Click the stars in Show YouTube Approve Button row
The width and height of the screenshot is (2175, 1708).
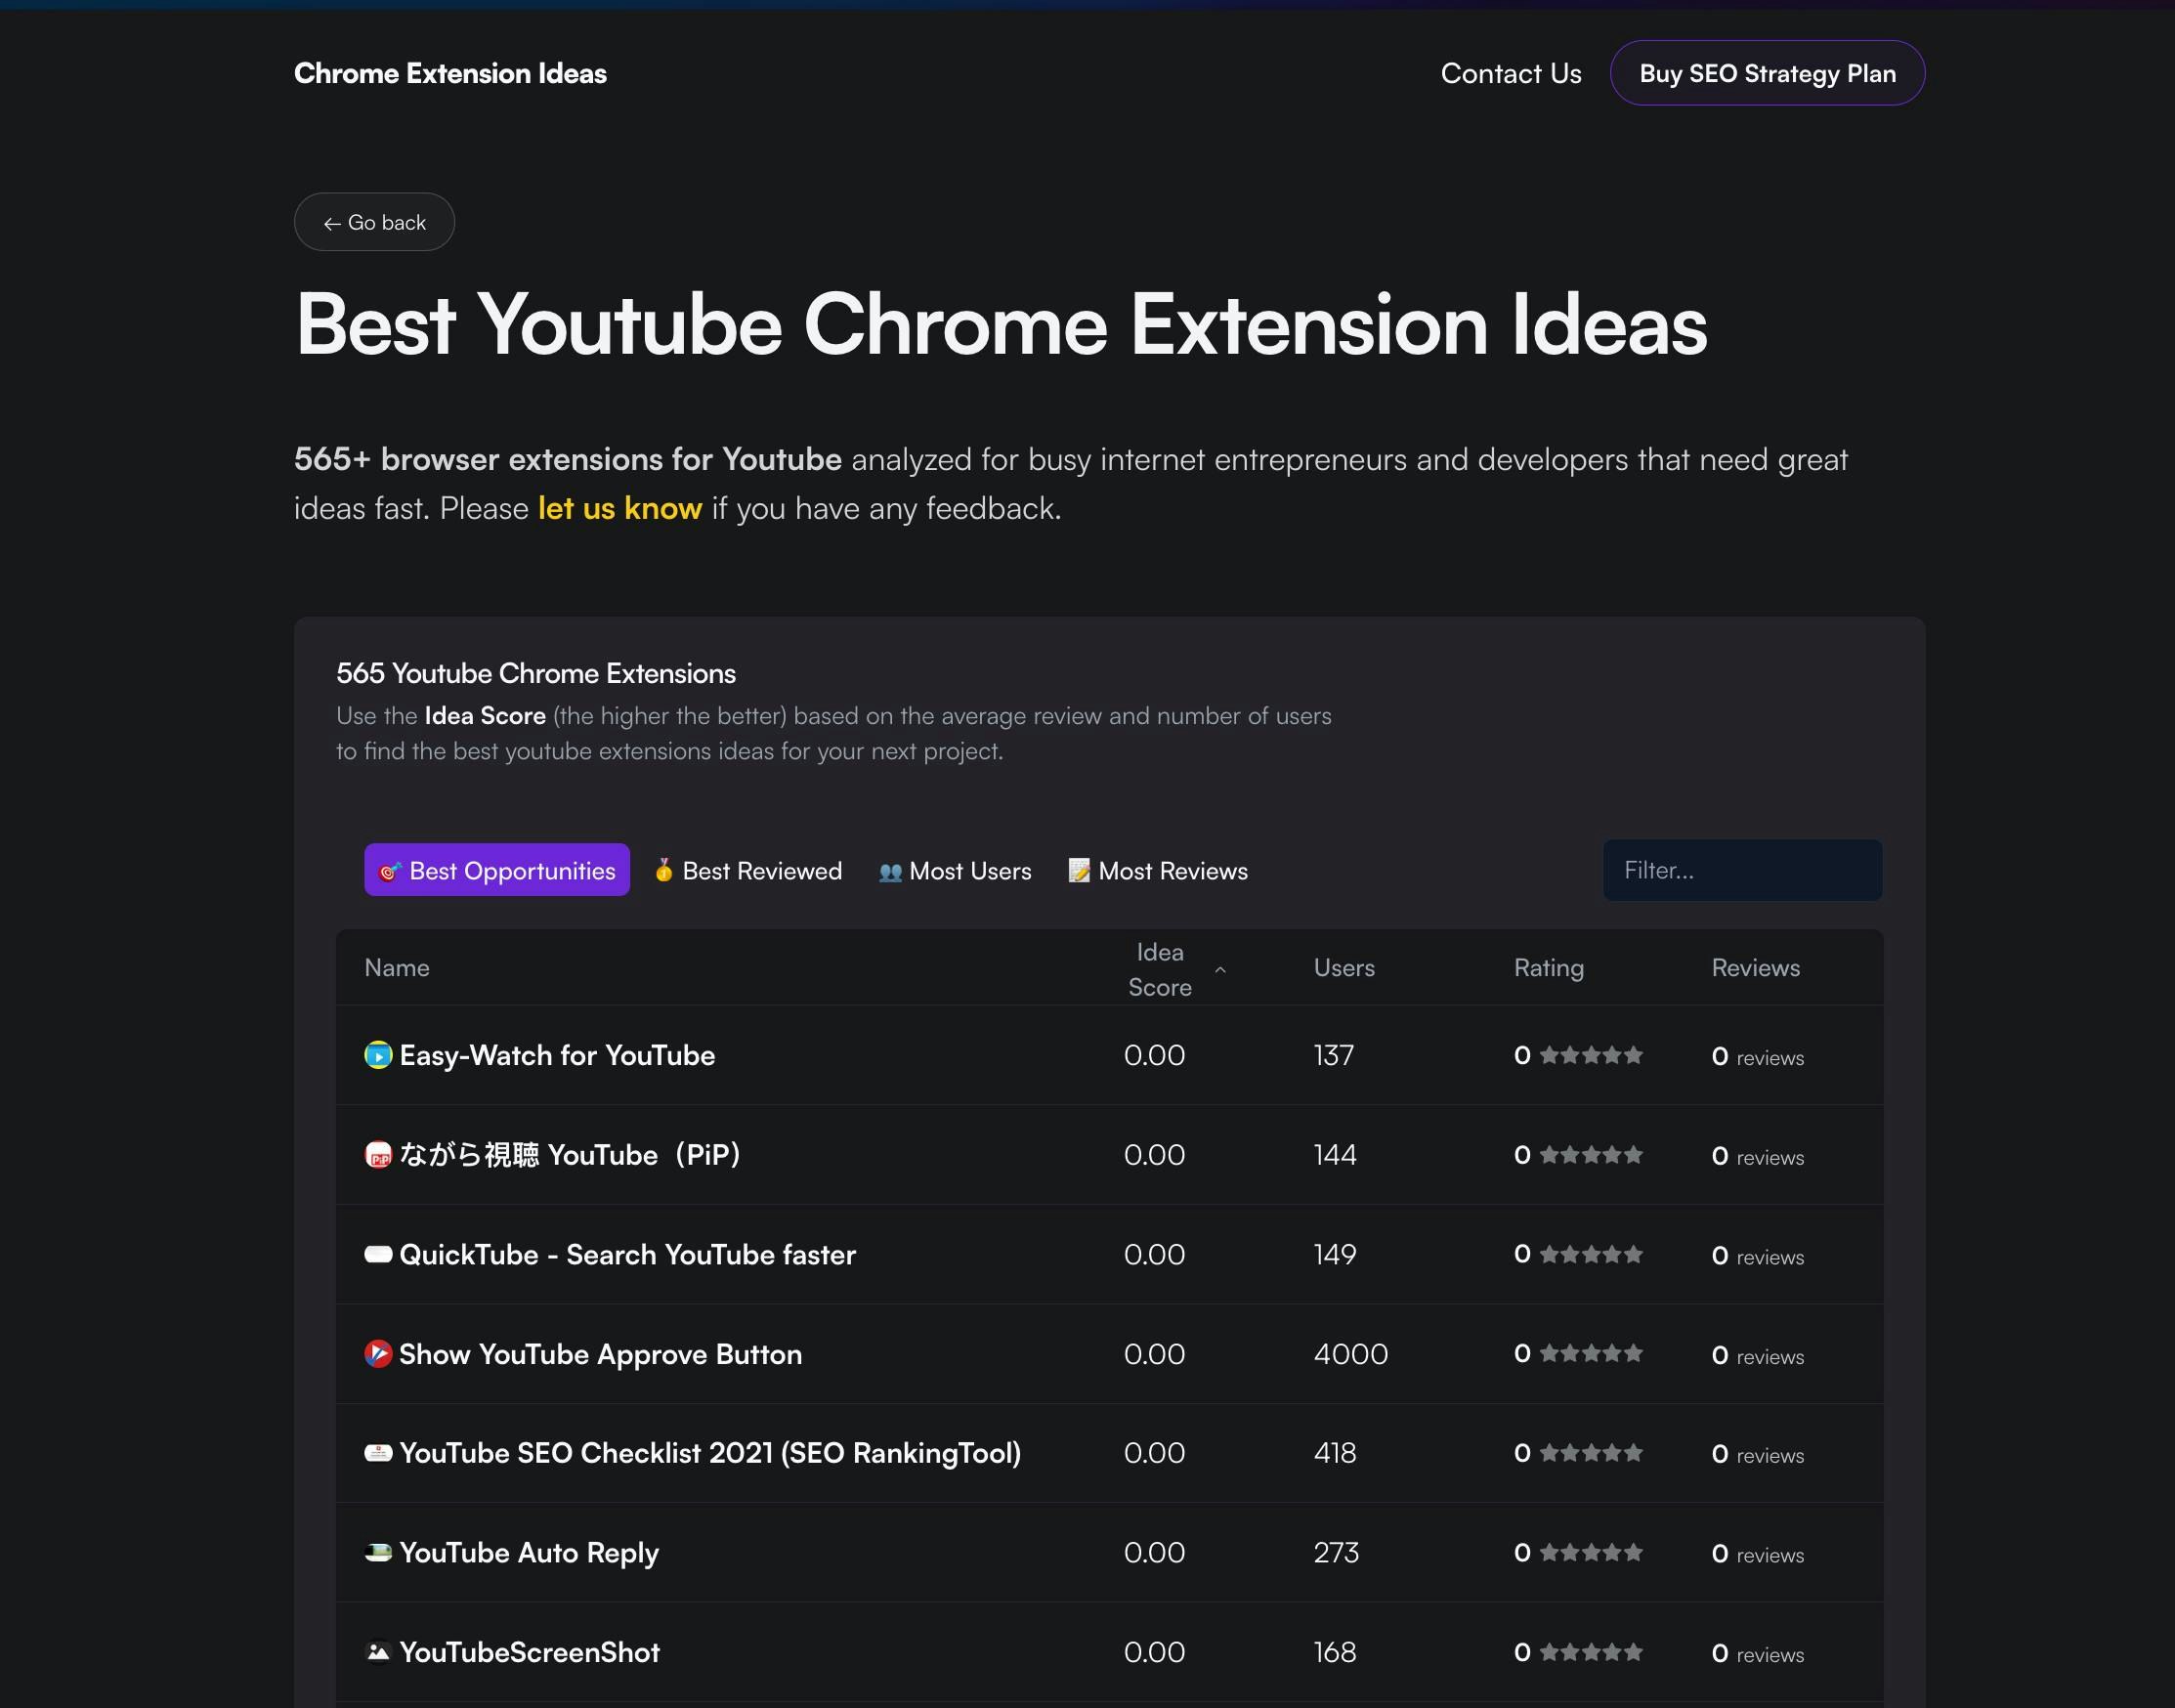click(x=1591, y=1353)
